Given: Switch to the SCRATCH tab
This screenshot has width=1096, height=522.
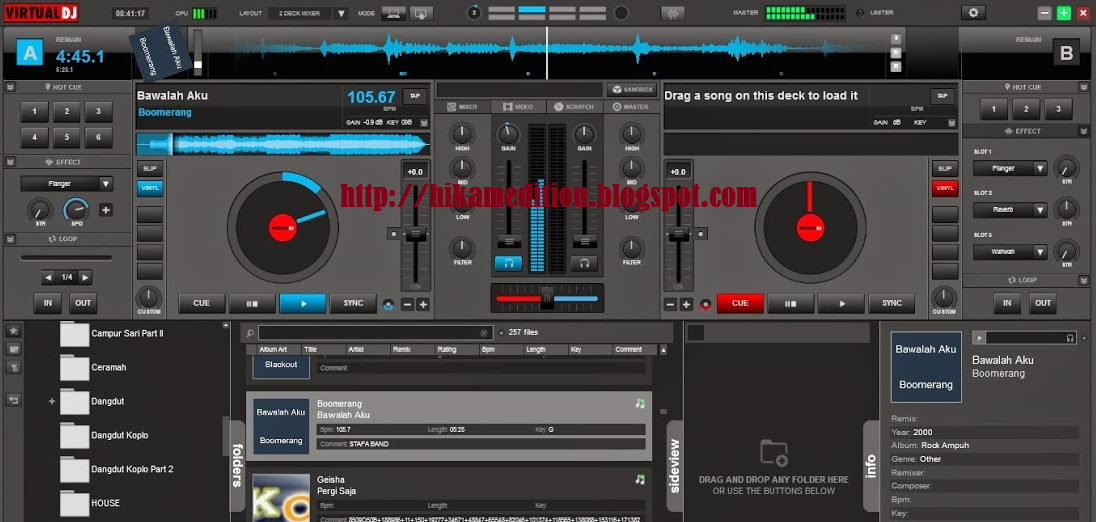Looking at the screenshot, I should pyautogui.click(x=574, y=107).
